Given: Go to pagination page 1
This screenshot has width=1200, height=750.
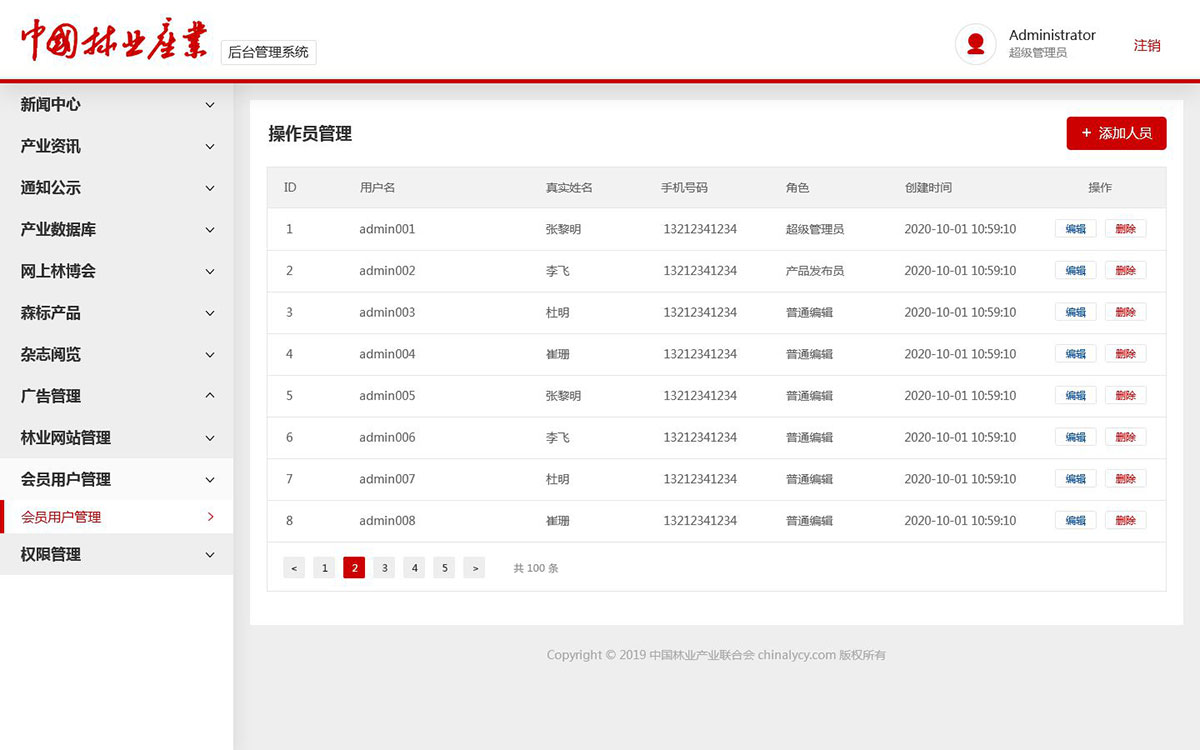Looking at the screenshot, I should pos(324,568).
